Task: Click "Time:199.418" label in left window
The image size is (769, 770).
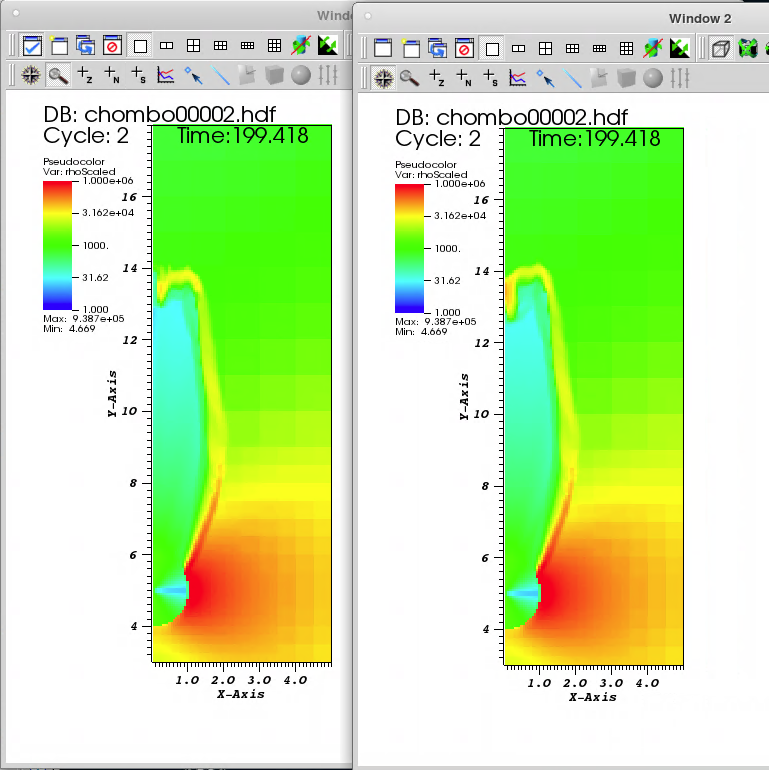Action: tap(243, 136)
